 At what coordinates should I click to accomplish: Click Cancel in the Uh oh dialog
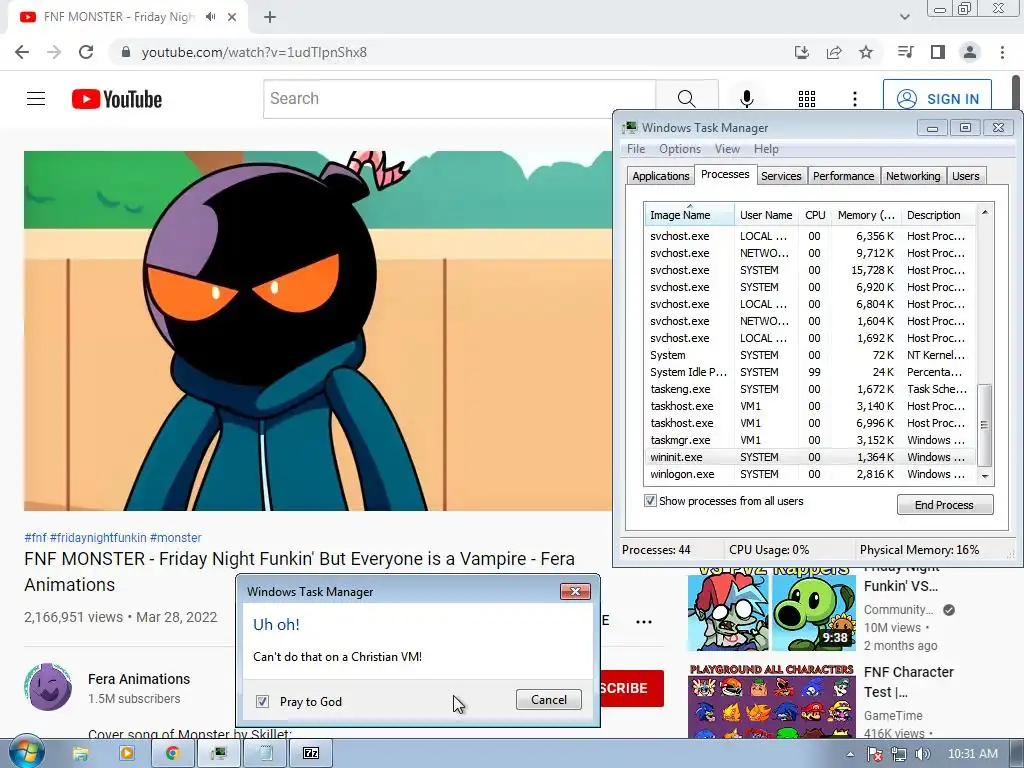549,699
